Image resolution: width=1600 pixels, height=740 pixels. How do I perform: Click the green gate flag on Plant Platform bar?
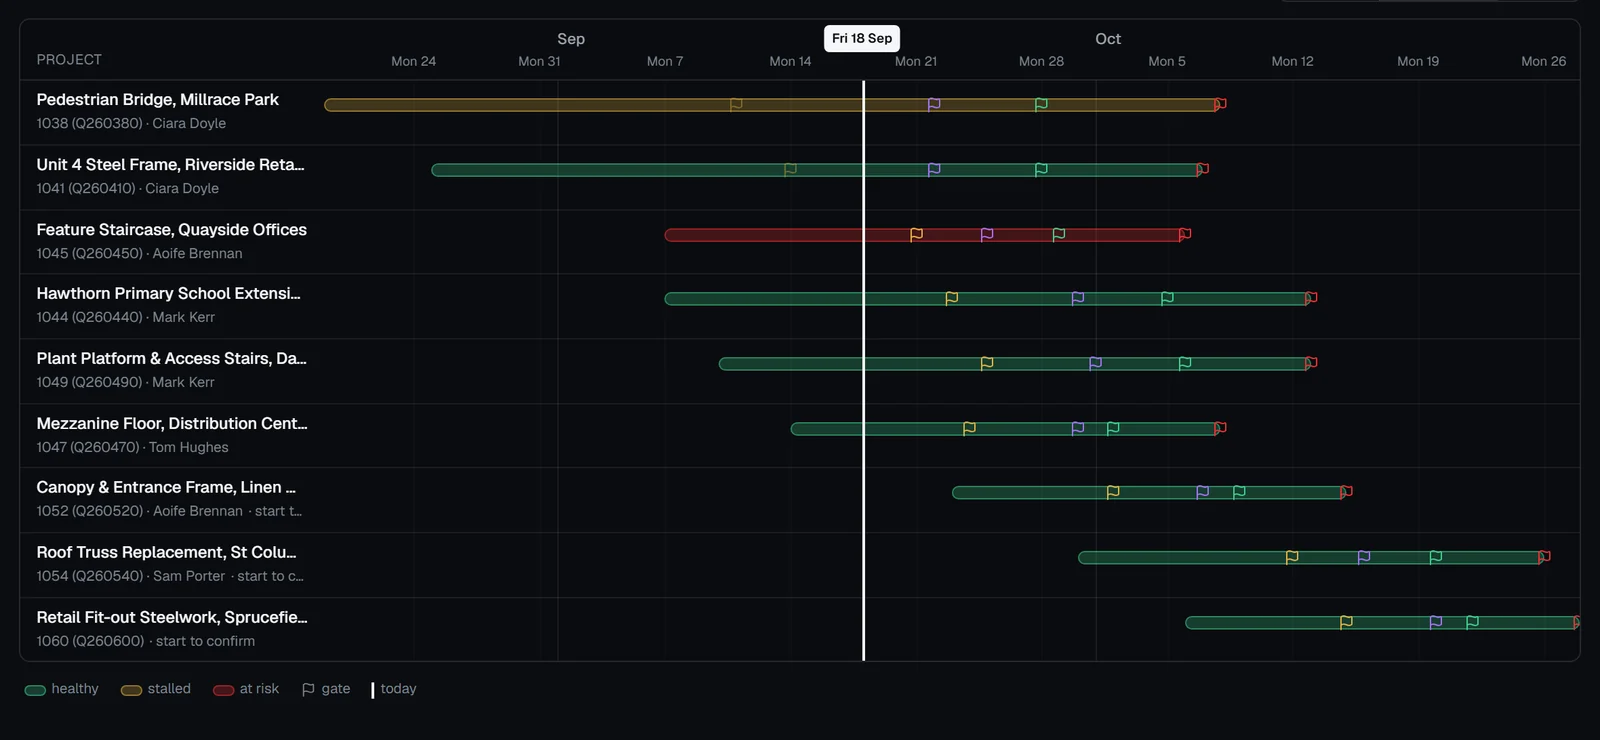(1185, 363)
